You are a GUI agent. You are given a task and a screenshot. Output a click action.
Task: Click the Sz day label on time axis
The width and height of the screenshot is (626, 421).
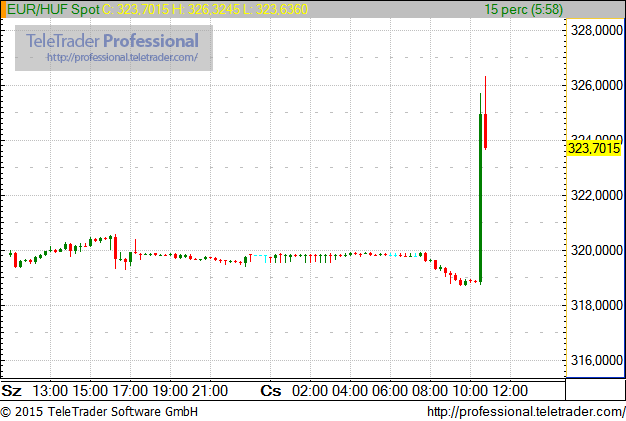pos(12,391)
